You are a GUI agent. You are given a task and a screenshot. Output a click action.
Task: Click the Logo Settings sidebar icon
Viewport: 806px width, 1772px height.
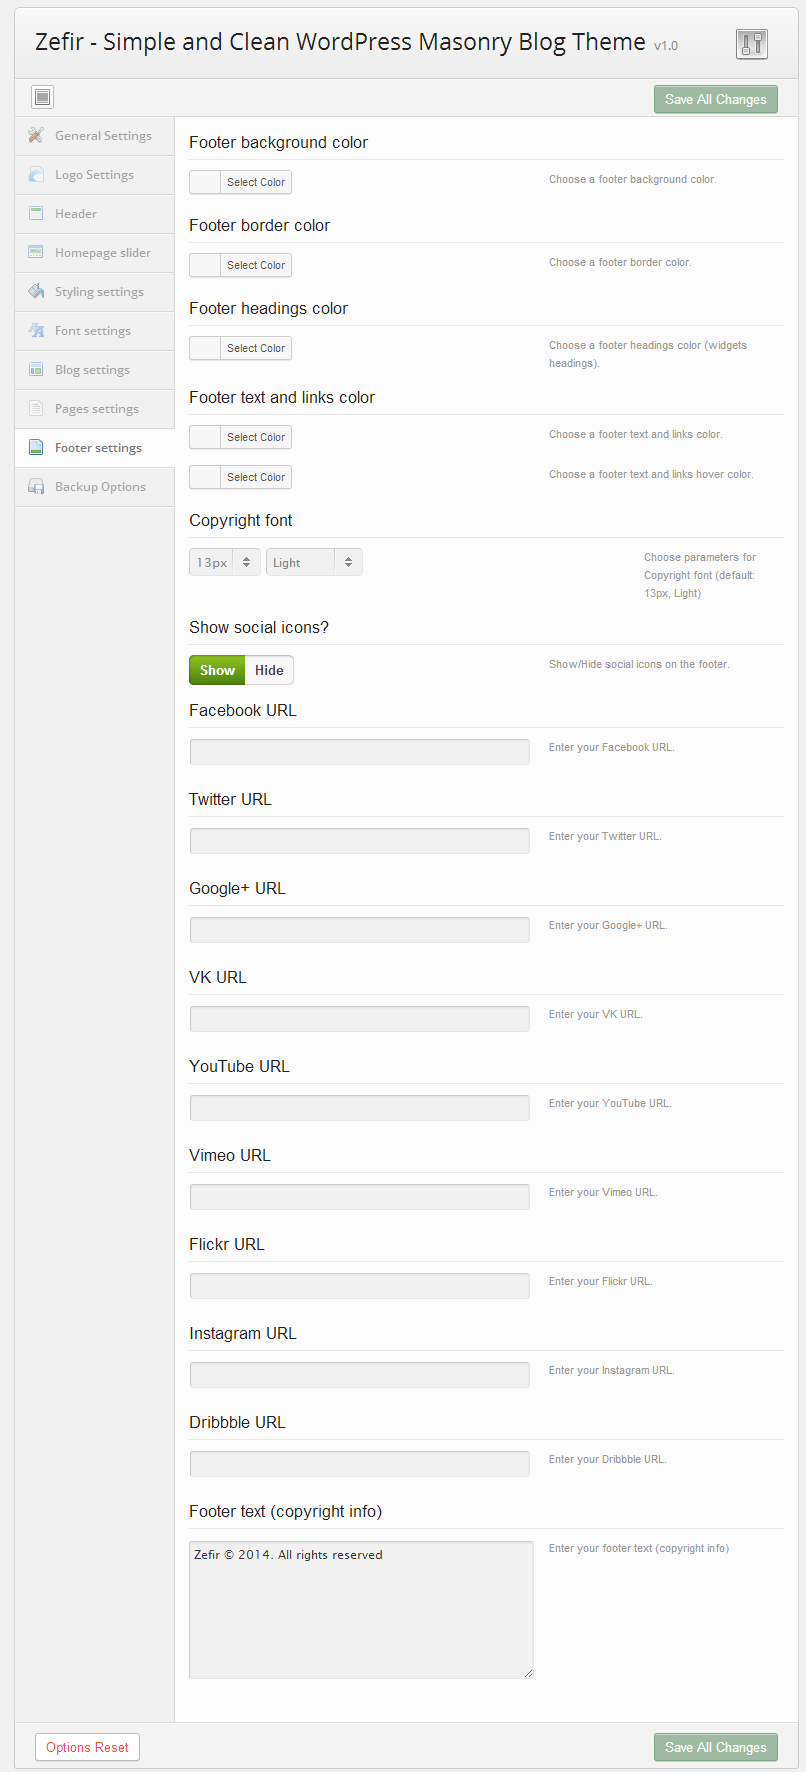[x=36, y=174]
